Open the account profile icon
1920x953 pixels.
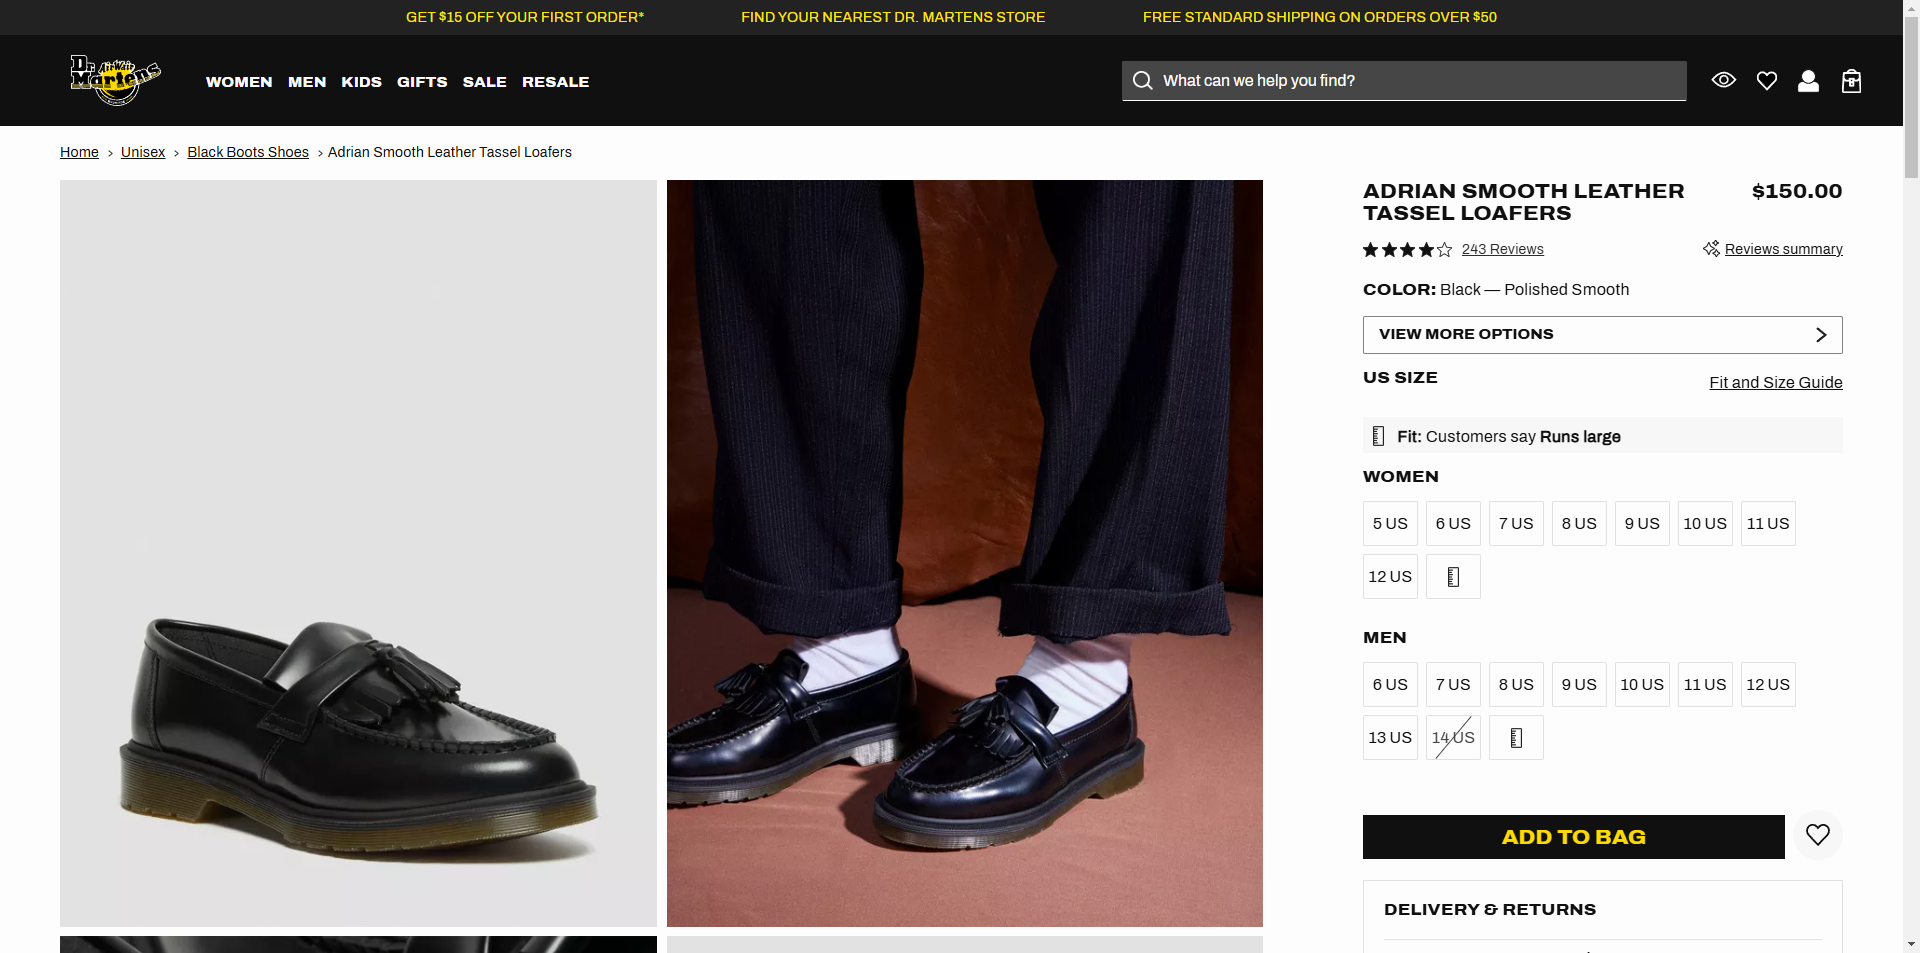(1808, 81)
